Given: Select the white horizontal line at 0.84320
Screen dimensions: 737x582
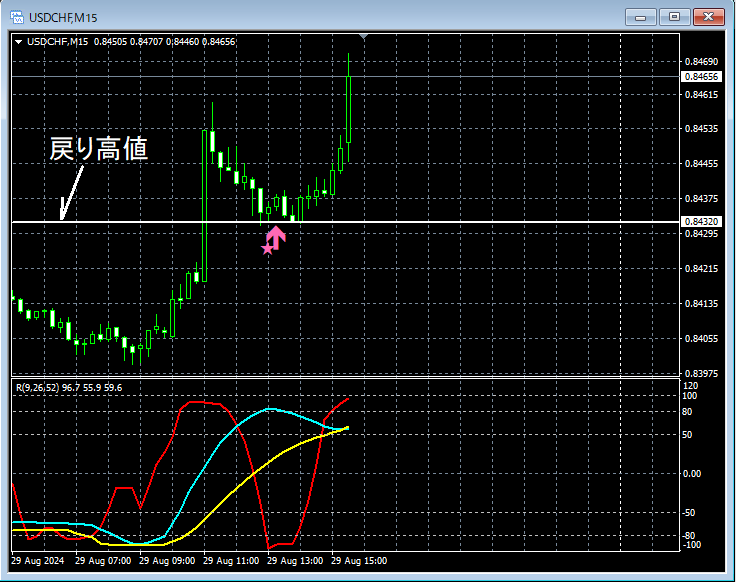Looking at the screenshot, I should pos(345,222).
